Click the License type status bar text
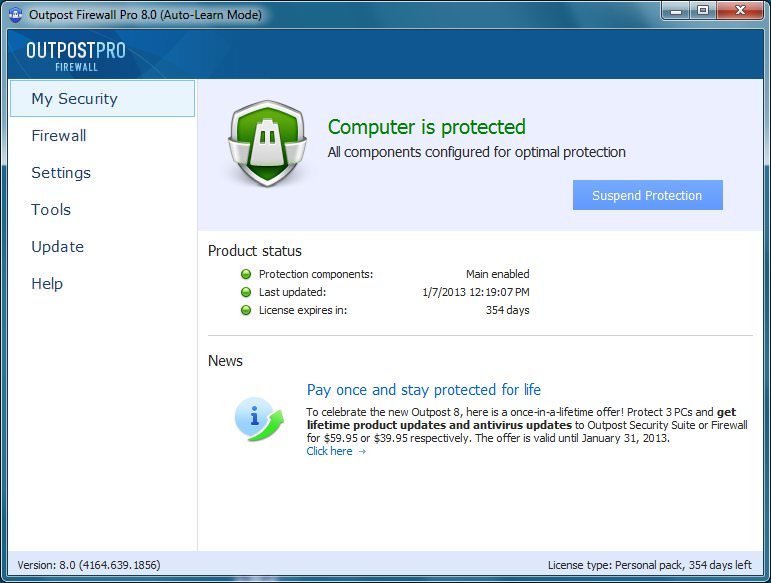This screenshot has width=771, height=583. click(650, 565)
